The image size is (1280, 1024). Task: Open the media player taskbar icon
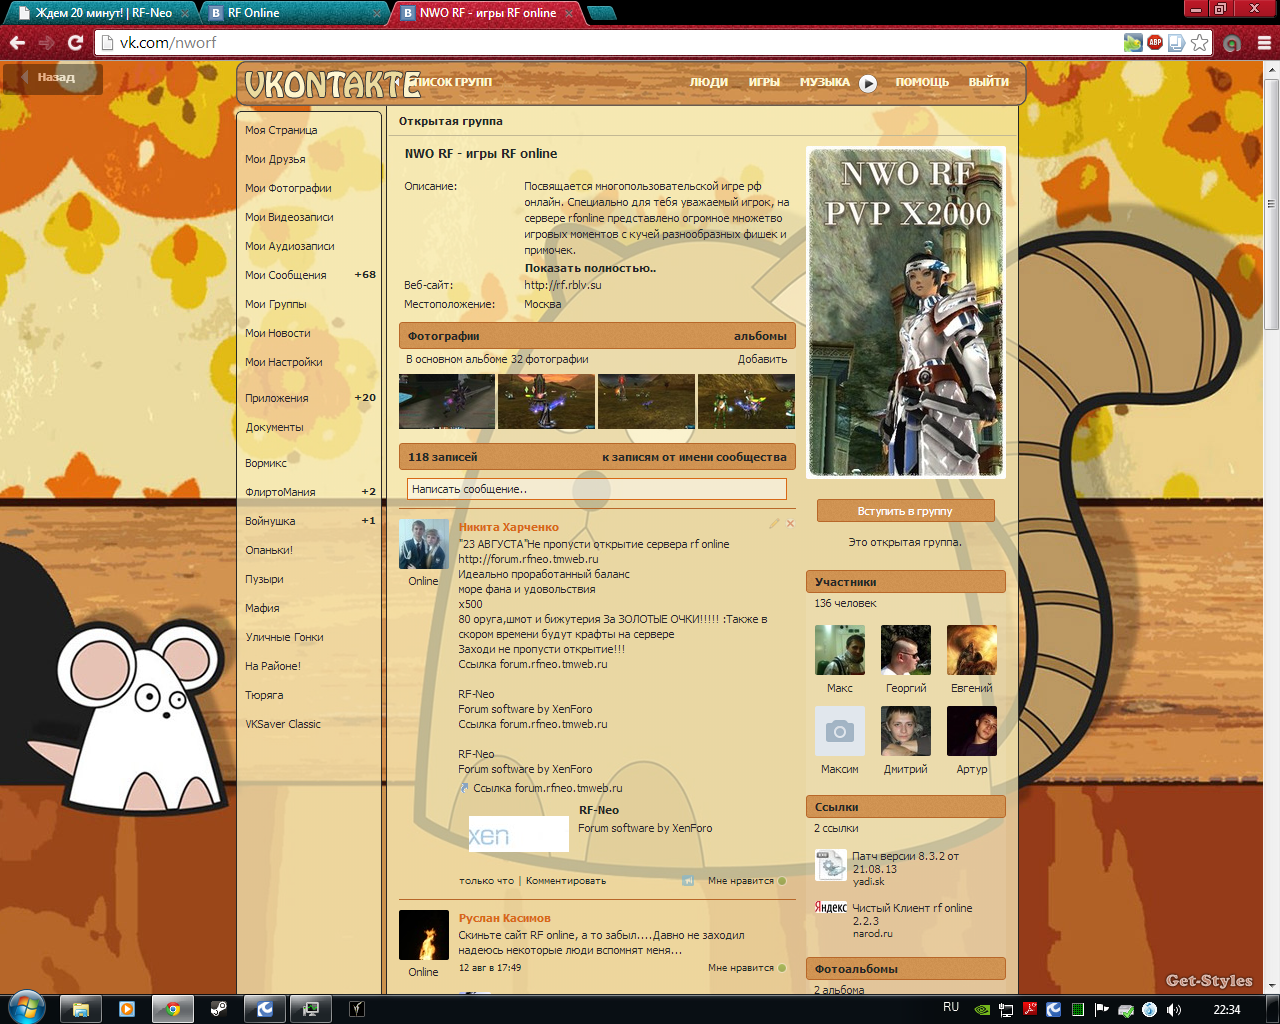(x=127, y=1009)
